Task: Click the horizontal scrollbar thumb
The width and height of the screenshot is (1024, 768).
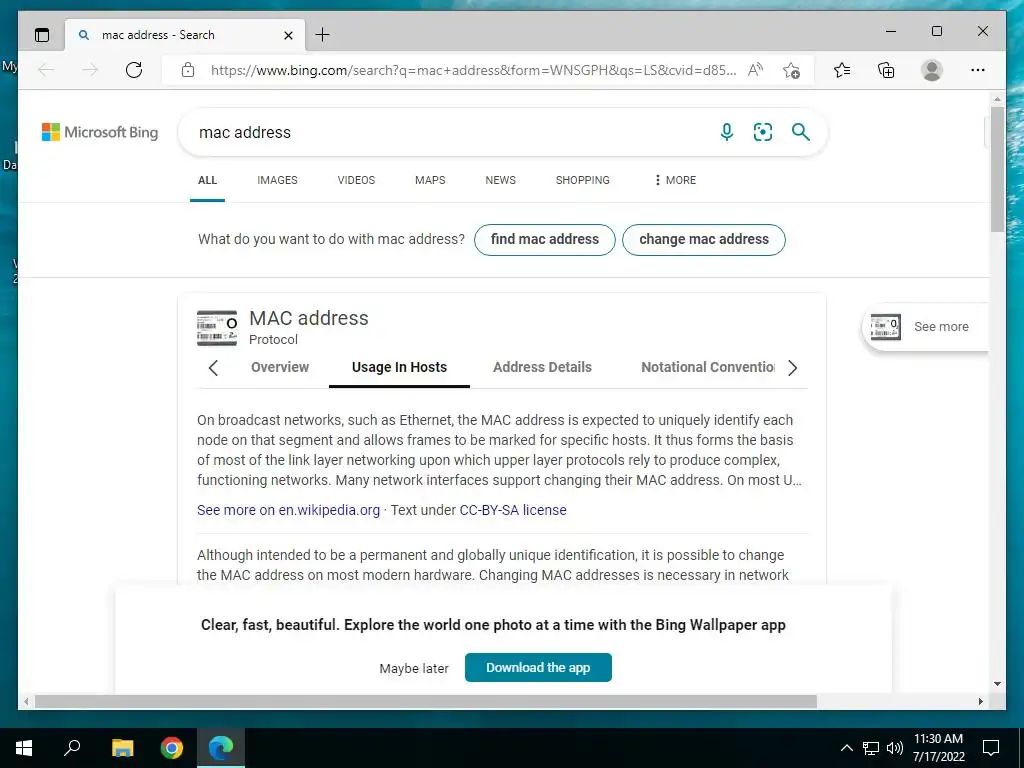Action: [426, 701]
